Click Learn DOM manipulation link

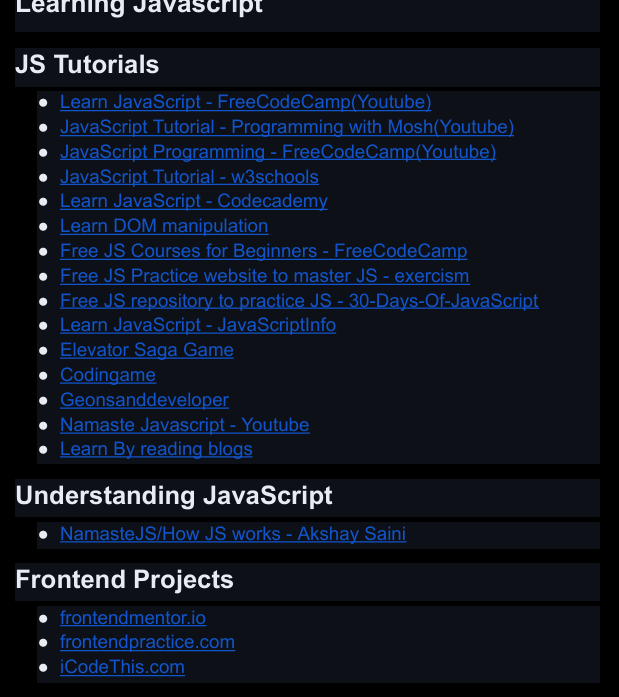pos(164,226)
